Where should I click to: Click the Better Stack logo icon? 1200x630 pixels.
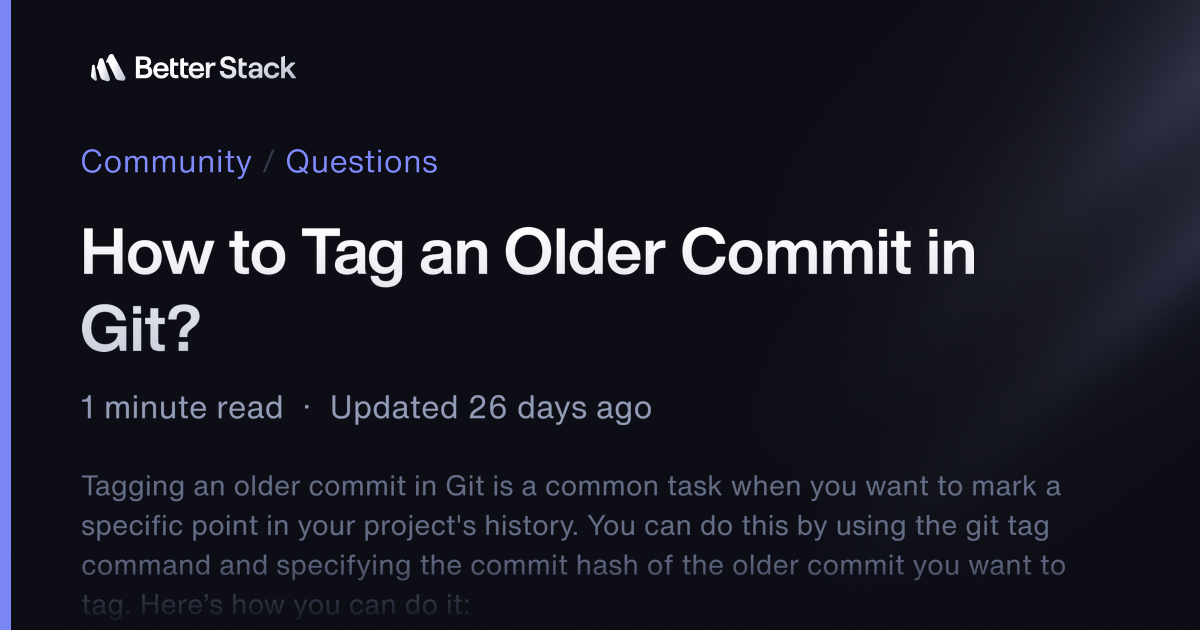click(x=107, y=68)
